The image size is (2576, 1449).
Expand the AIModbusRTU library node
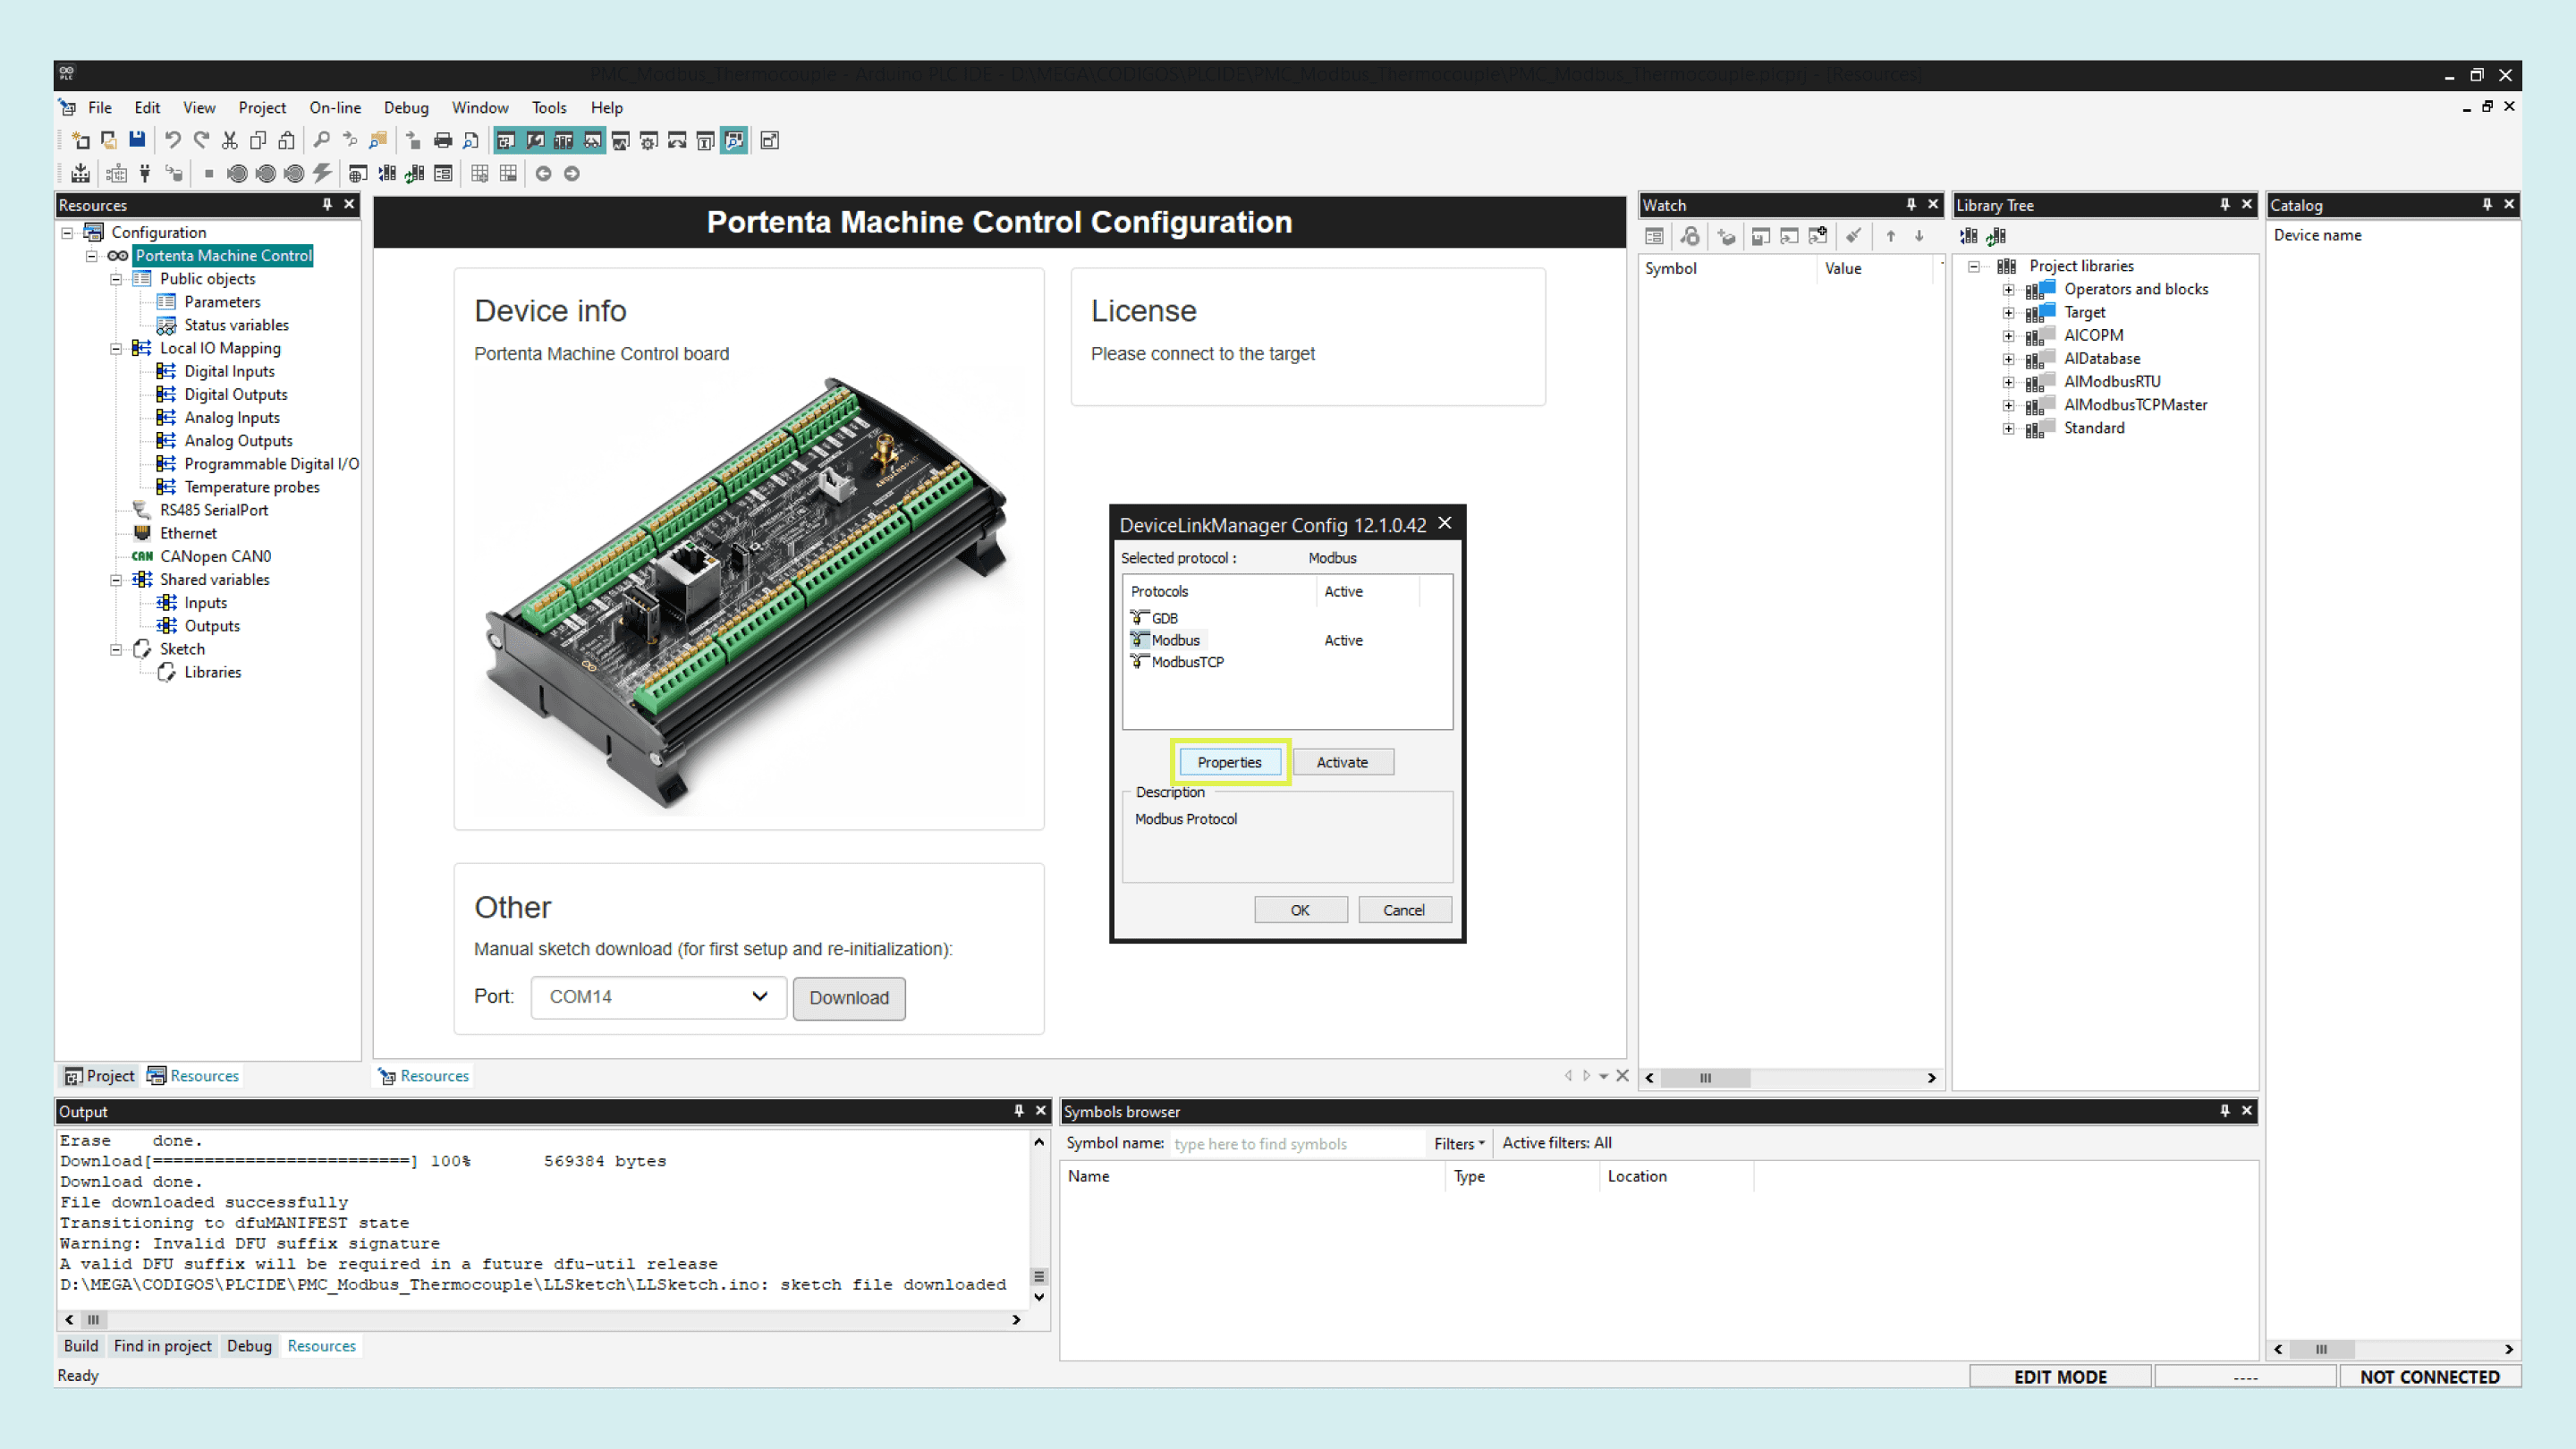2008,382
